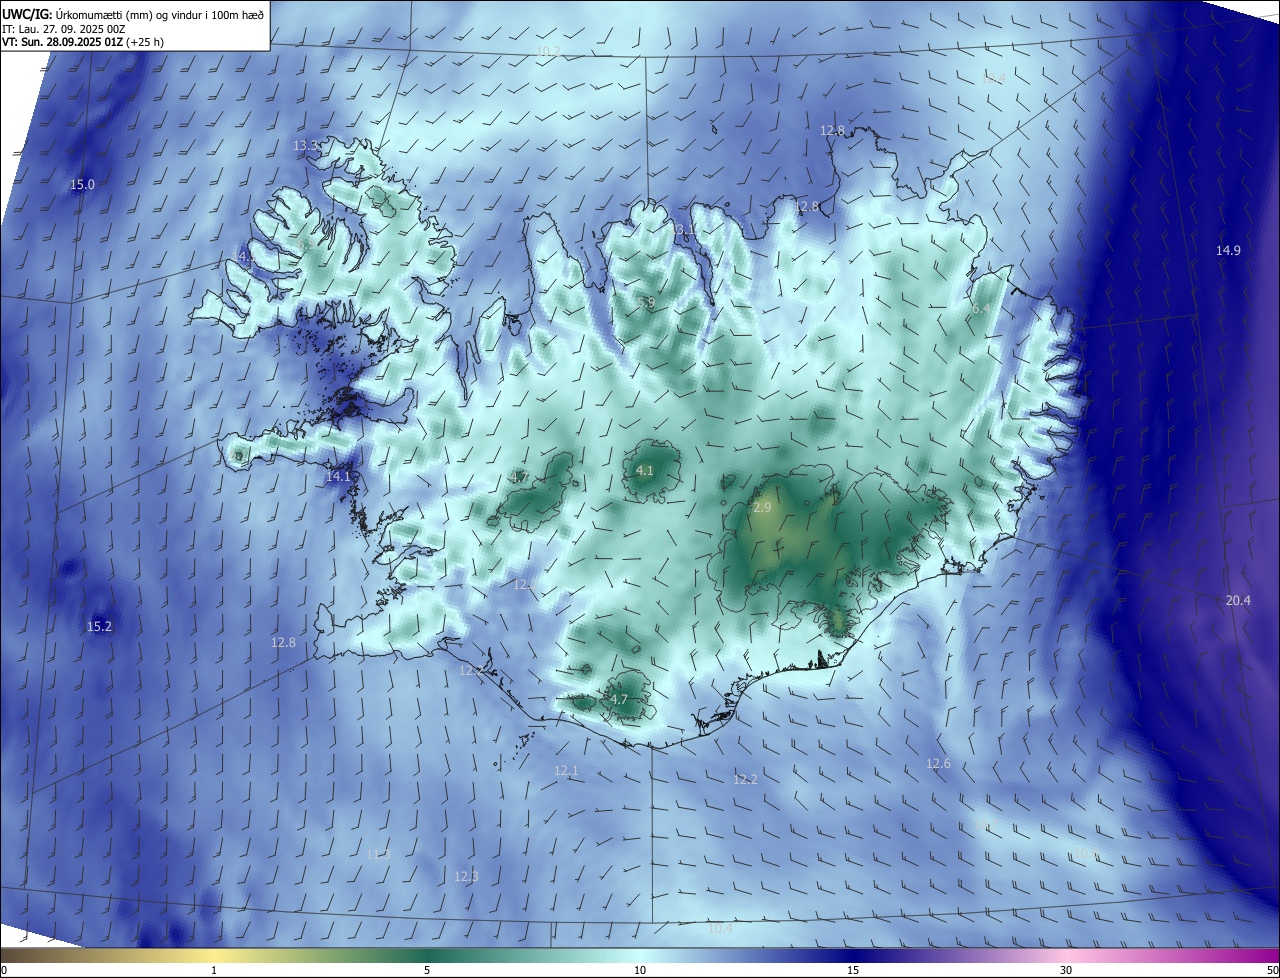
Task: Click the 13.3 value label
Action: click(306, 146)
